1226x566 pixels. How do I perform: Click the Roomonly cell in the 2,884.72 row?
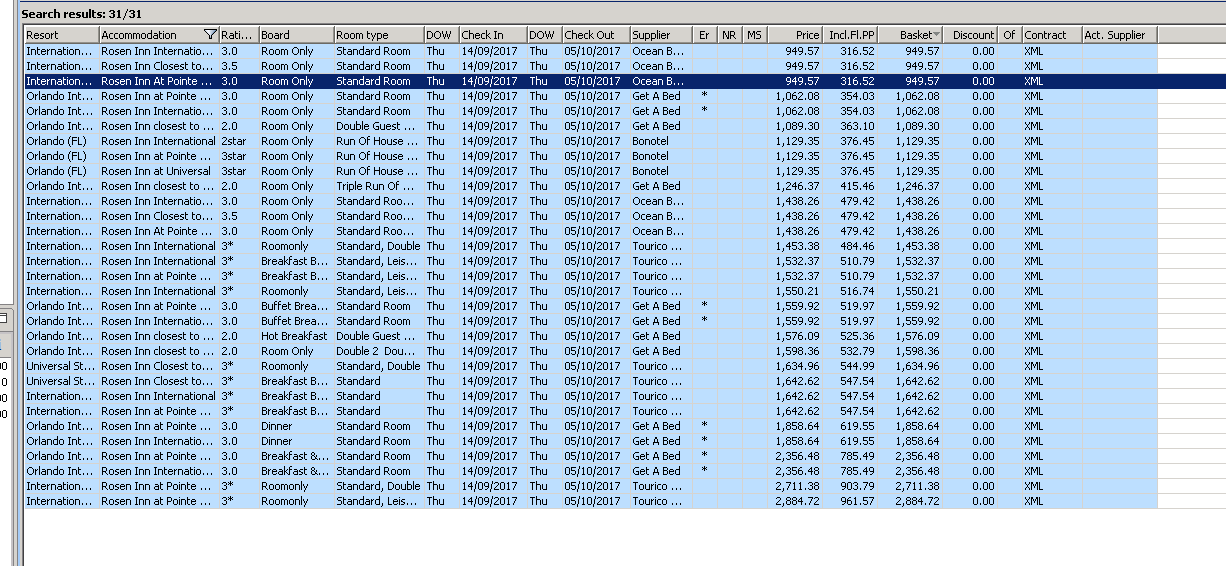[285, 501]
